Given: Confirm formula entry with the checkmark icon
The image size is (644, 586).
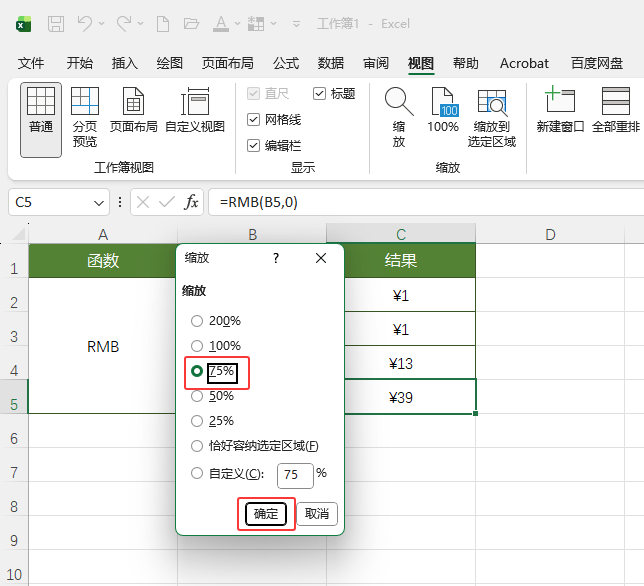Looking at the screenshot, I should (x=167, y=202).
